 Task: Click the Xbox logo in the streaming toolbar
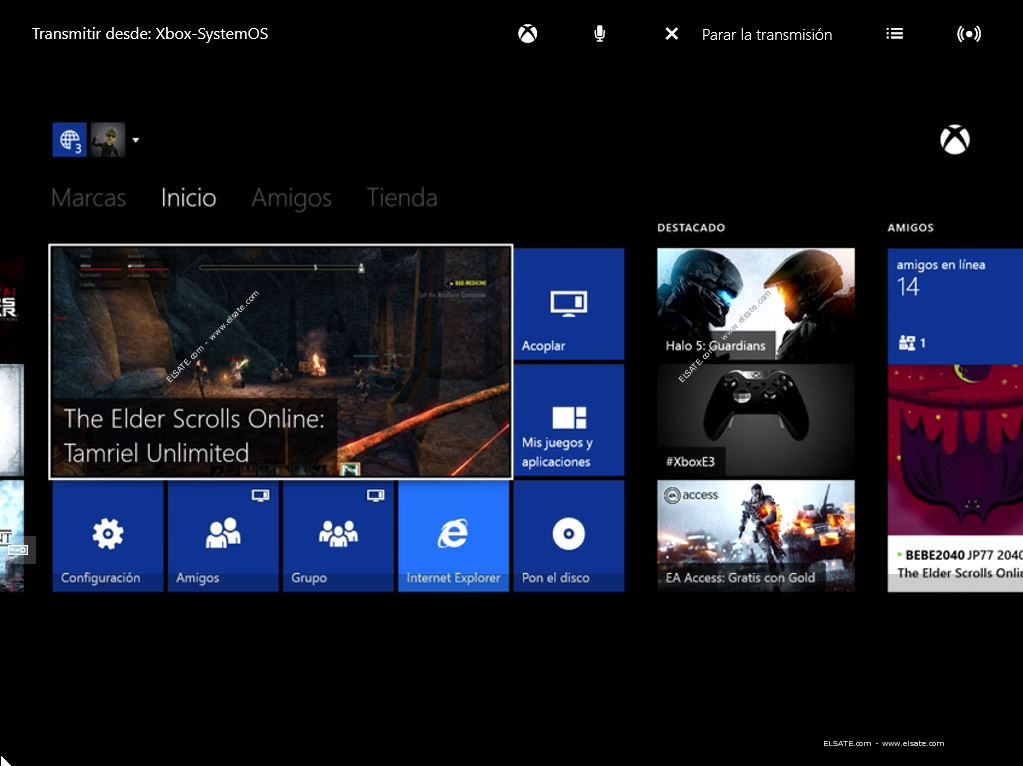[x=527, y=34]
